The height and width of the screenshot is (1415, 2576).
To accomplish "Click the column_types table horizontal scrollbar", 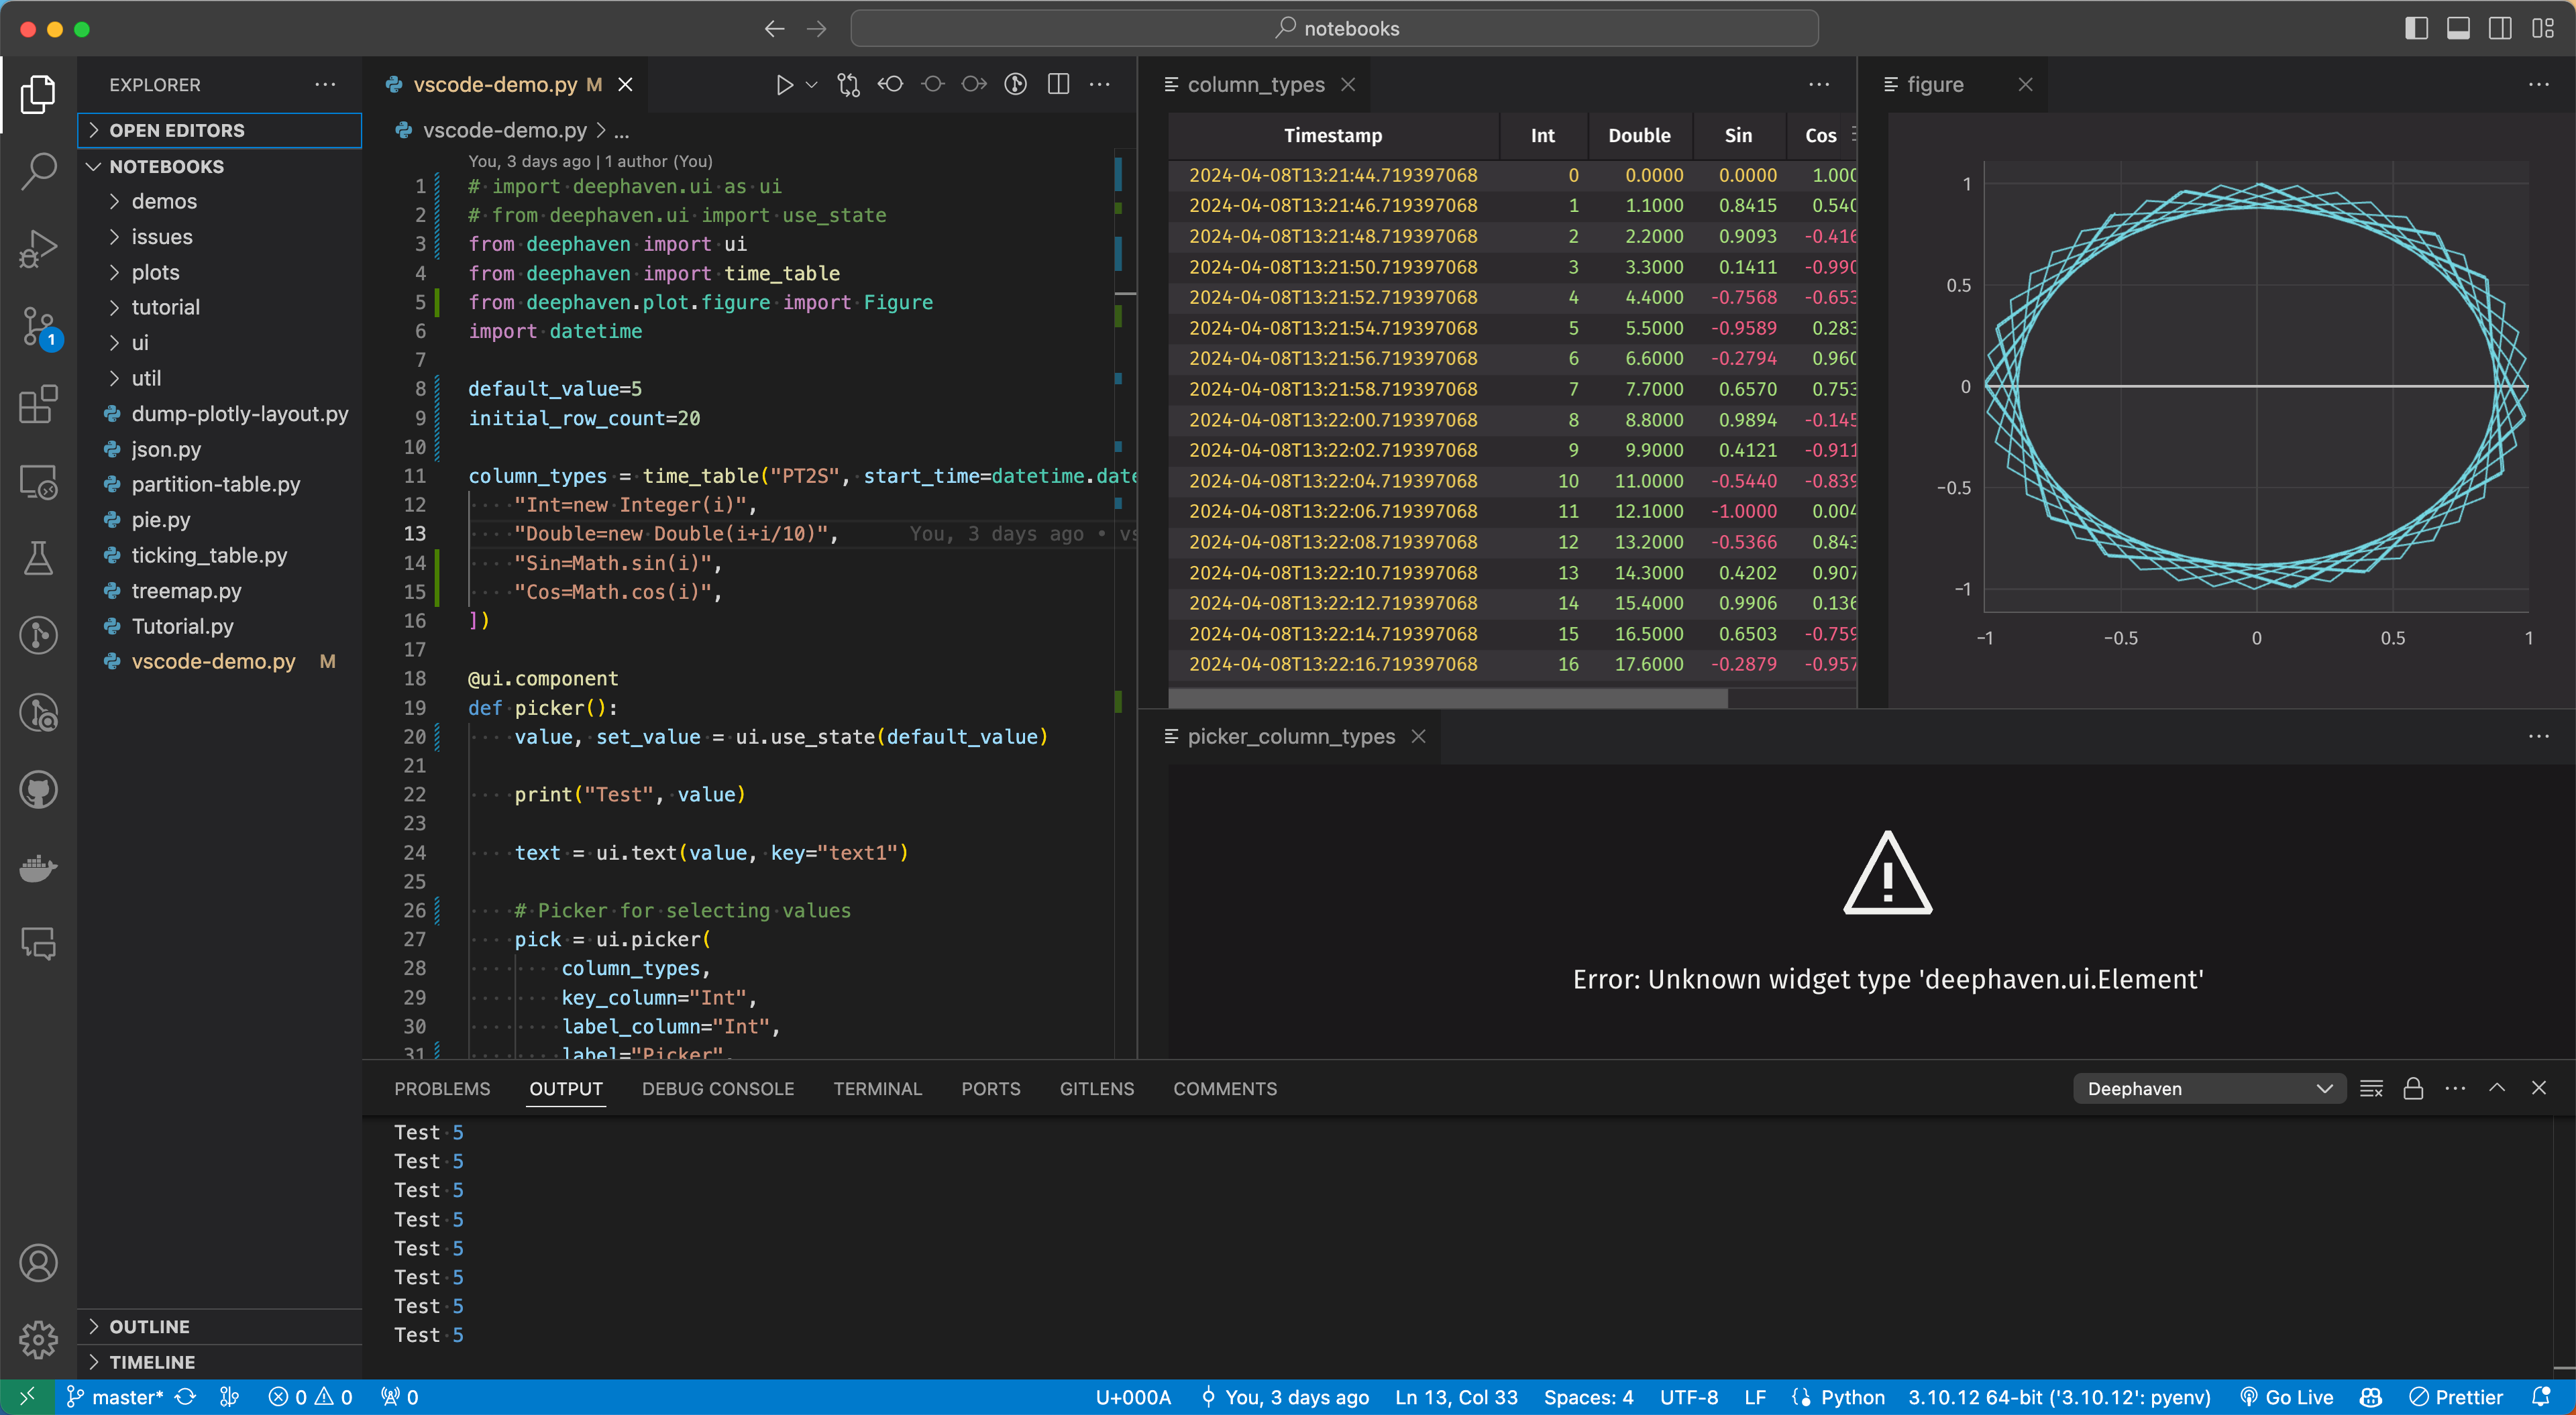I will [x=1447, y=697].
